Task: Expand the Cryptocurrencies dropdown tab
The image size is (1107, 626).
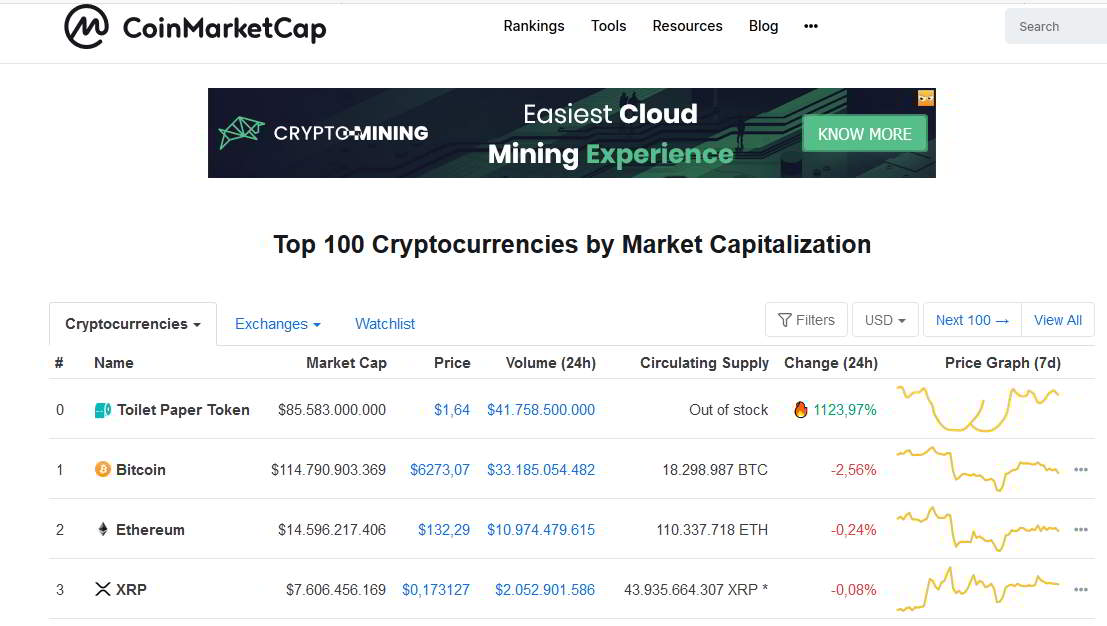Action: [x=133, y=324]
